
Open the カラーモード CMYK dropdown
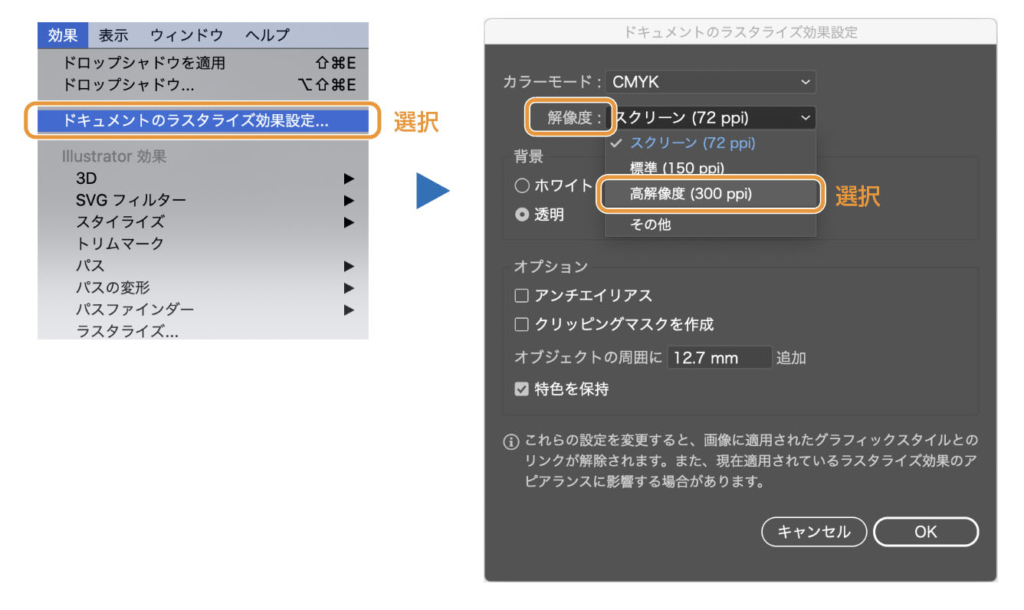tap(711, 82)
